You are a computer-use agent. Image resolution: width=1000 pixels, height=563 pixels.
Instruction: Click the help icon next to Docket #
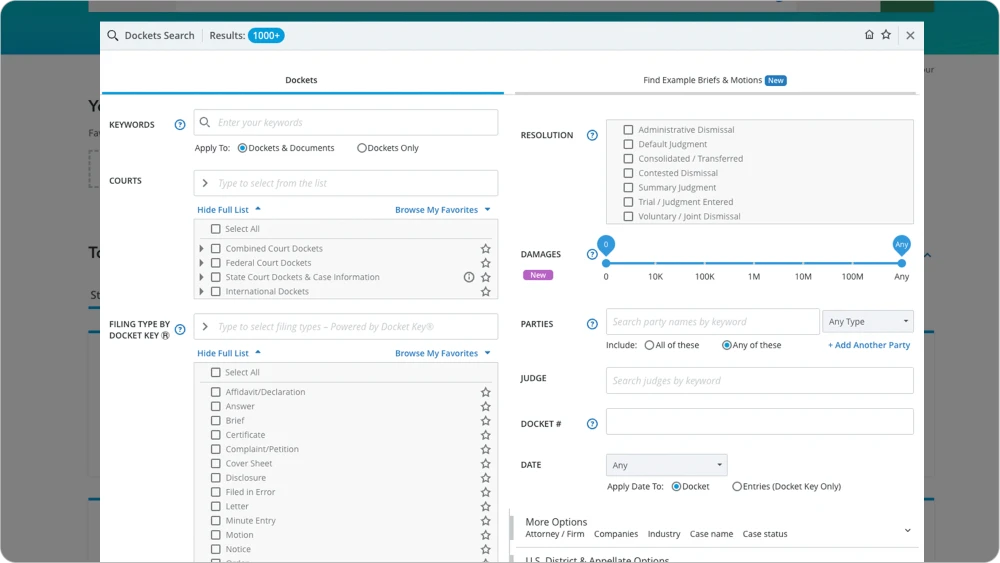coord(592,424)
